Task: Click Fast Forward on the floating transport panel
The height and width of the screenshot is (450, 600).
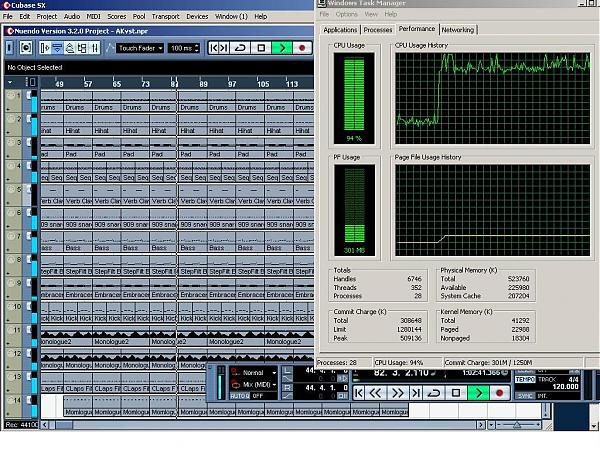Action: [x=397, y=393]
